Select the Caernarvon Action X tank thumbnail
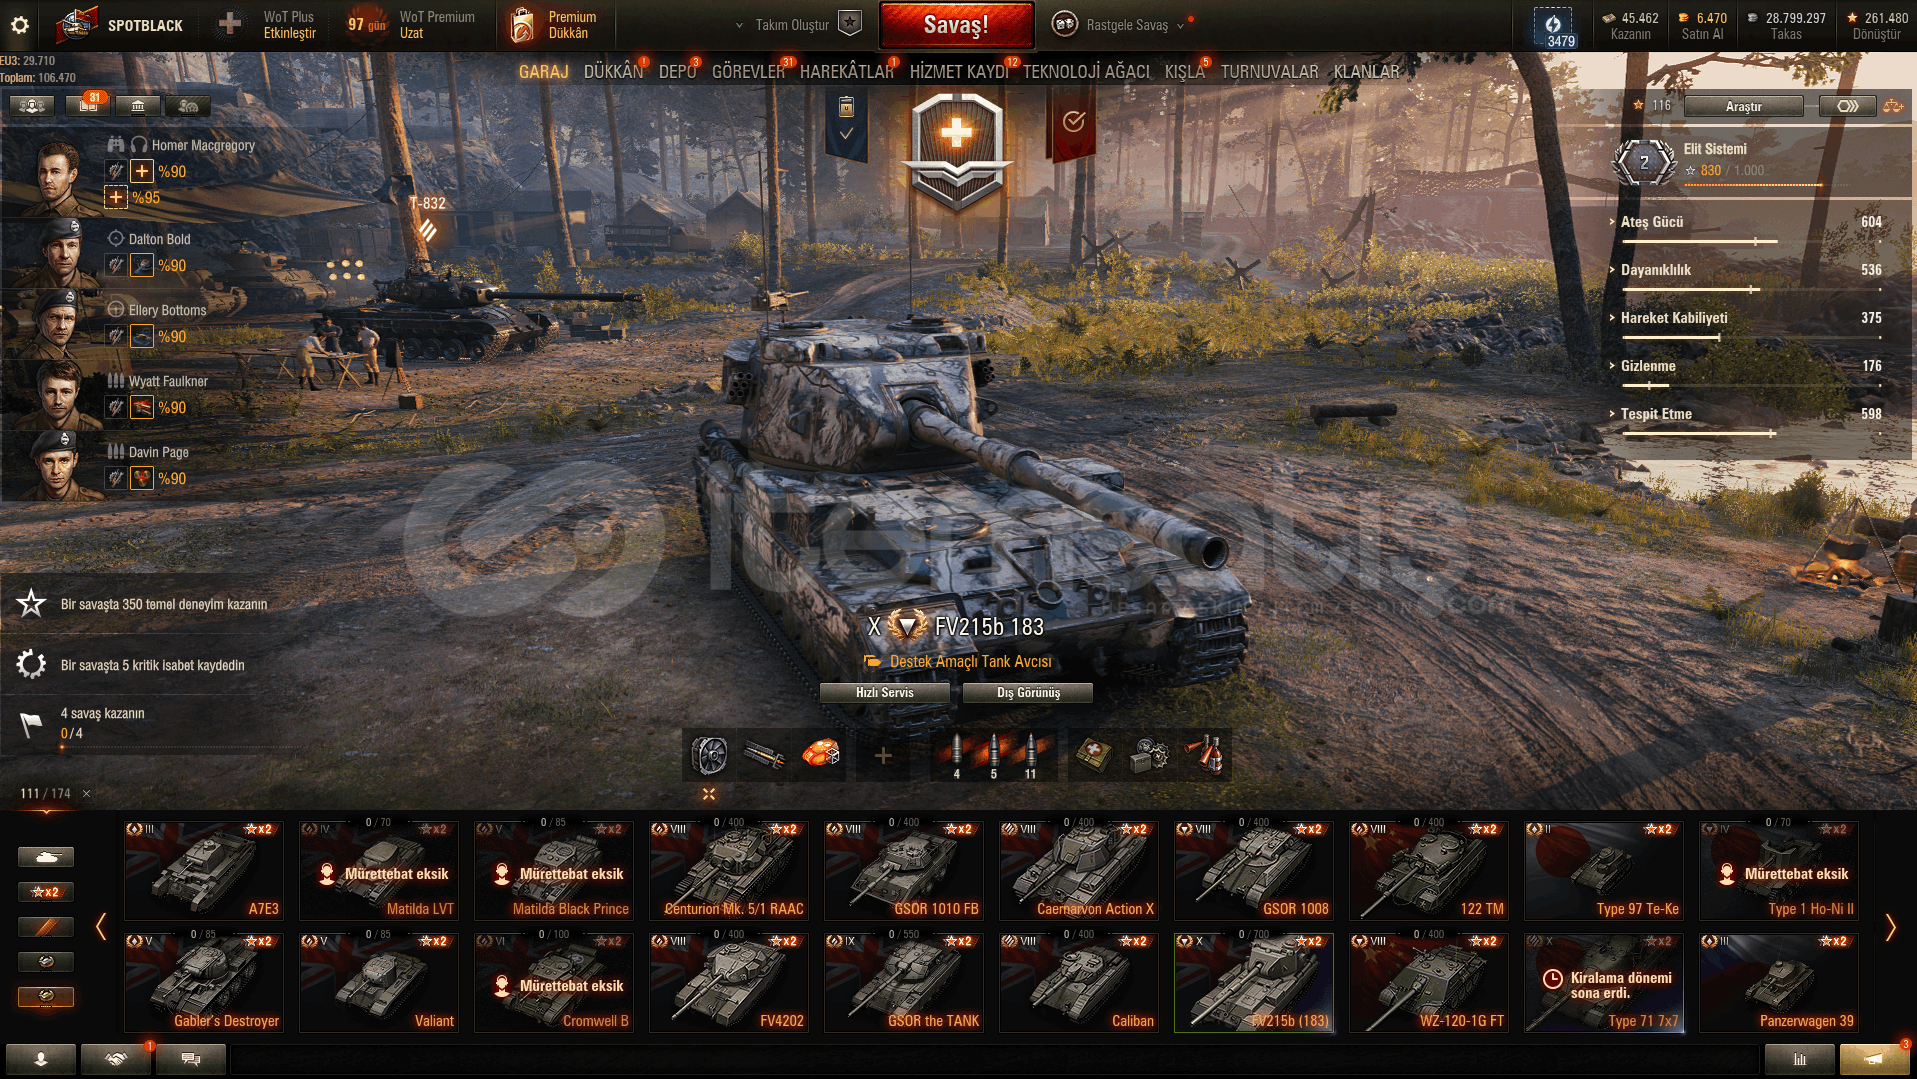This screenshot has width=1917, height=1079. click(x=1078, y=870)
